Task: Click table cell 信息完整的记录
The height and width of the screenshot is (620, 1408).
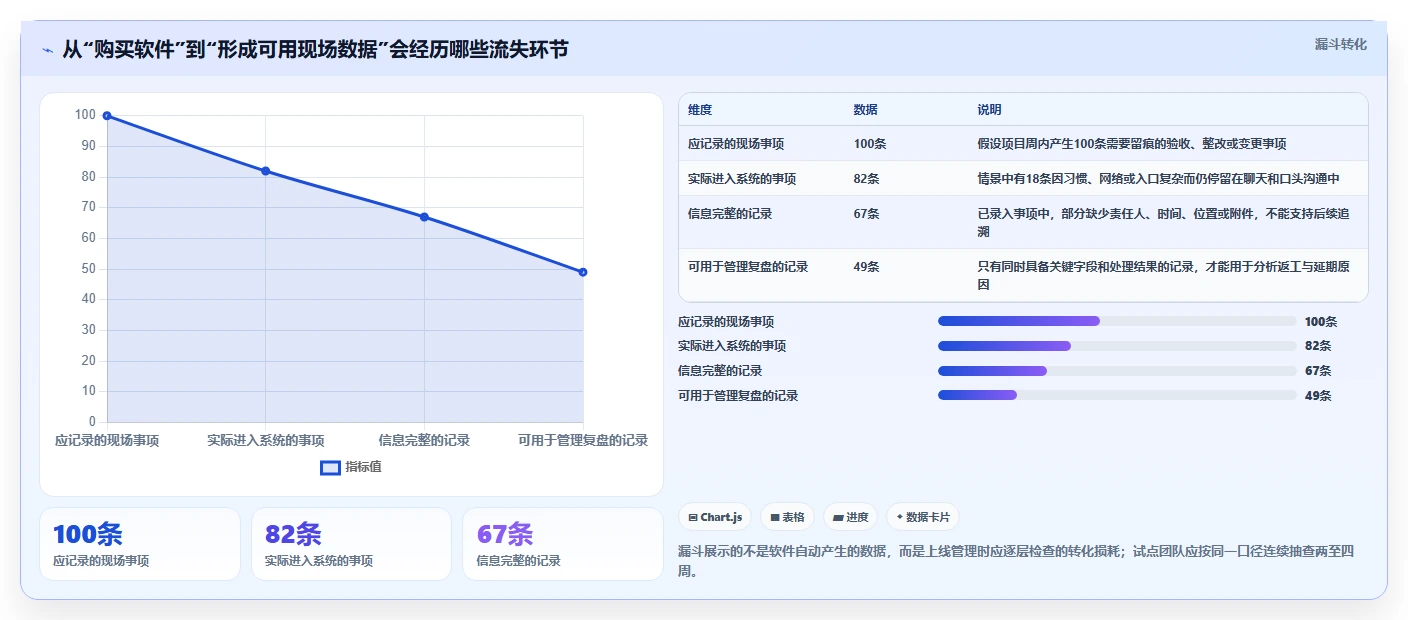Action: [730, 214]
